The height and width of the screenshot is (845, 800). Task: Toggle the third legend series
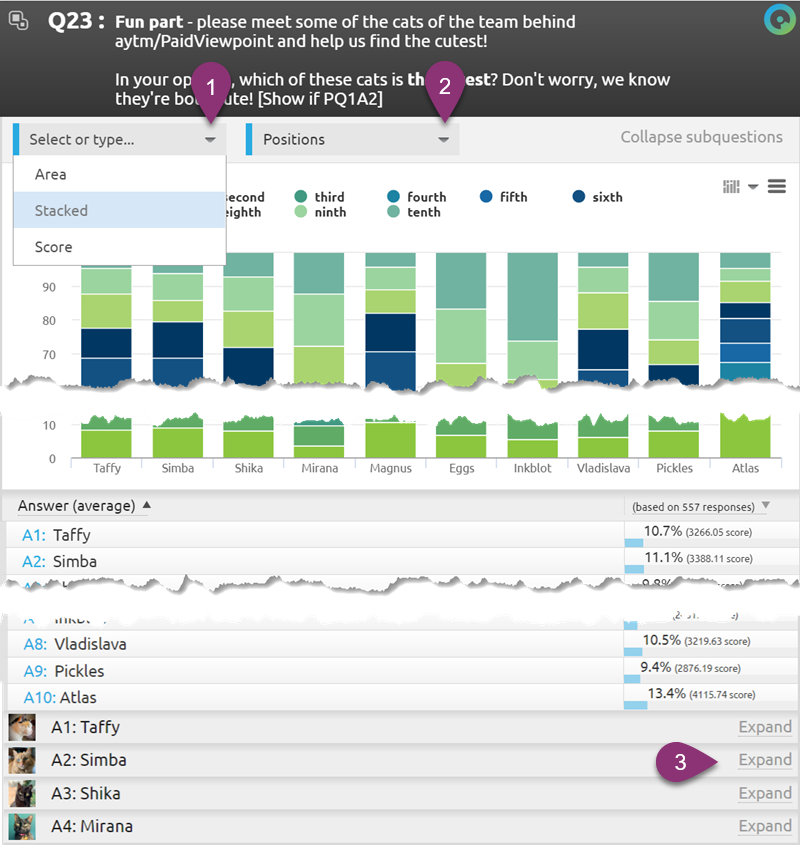tap(320, 197)
